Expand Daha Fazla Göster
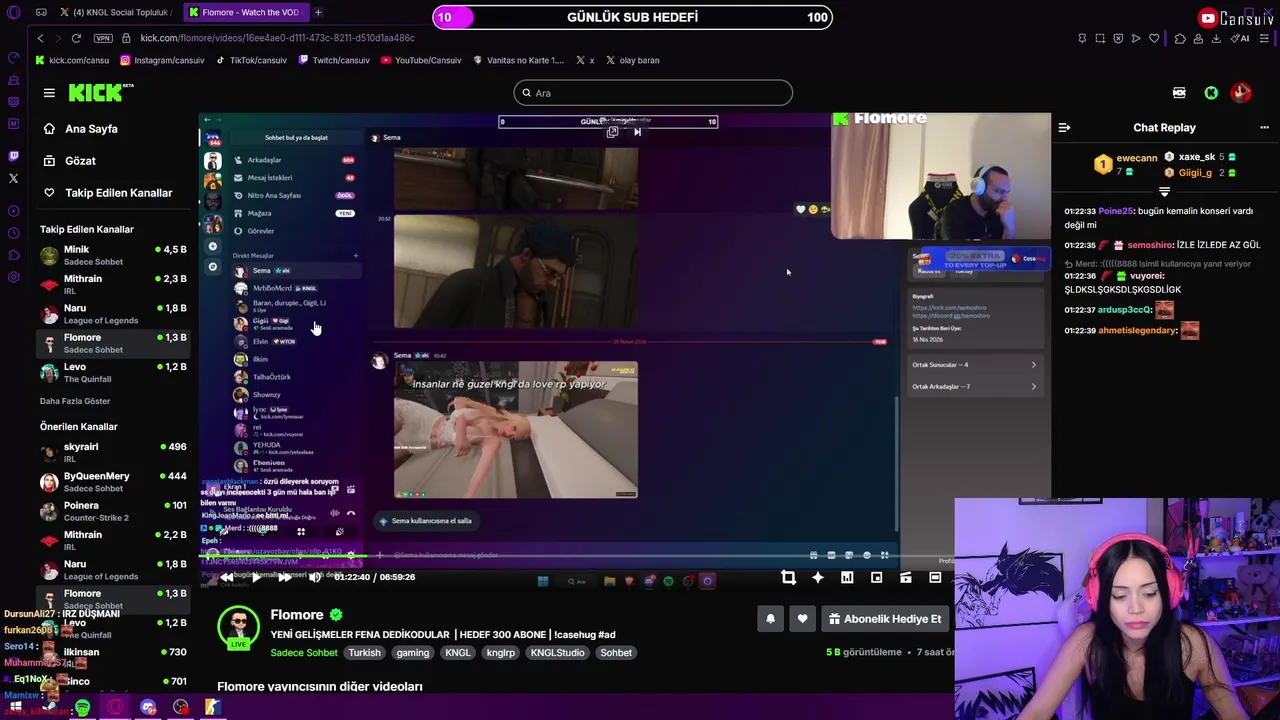The height and width of the screenshot is (720, 1280). click(75, 401)
